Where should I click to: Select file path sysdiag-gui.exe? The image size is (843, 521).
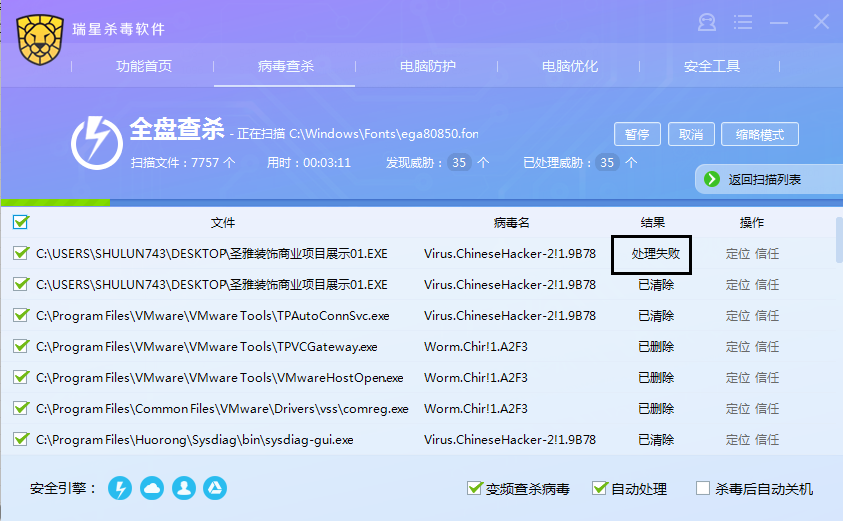(195, 440)
